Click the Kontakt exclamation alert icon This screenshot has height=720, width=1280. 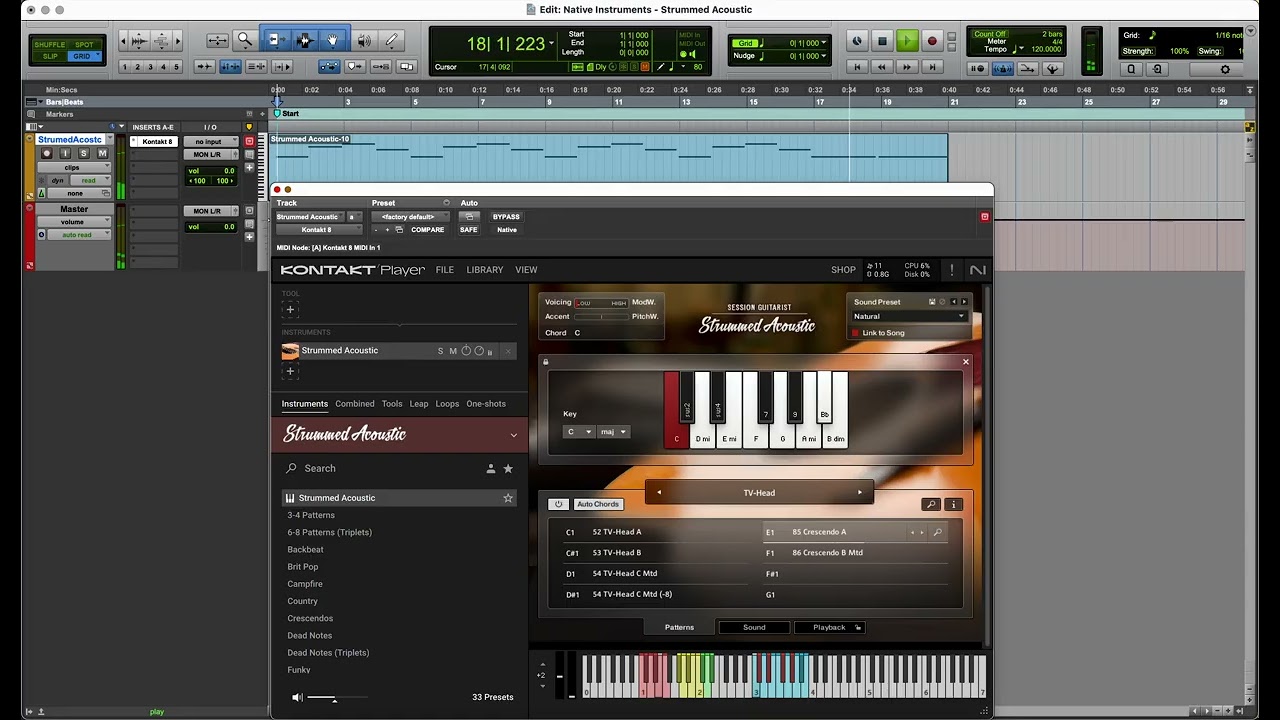point(951,270)
